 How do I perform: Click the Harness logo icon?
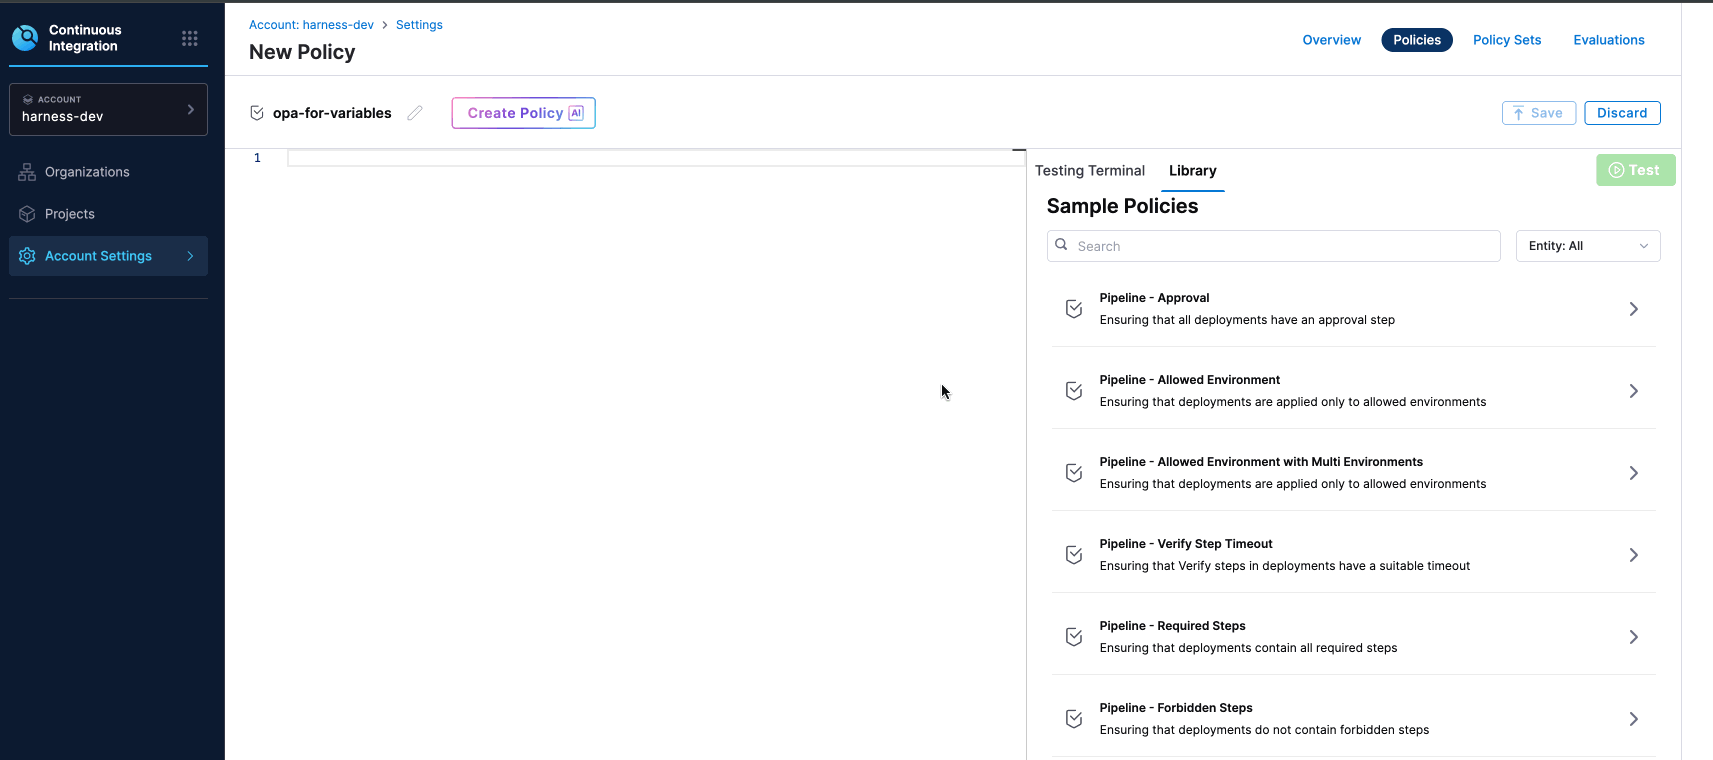[25, 38]
